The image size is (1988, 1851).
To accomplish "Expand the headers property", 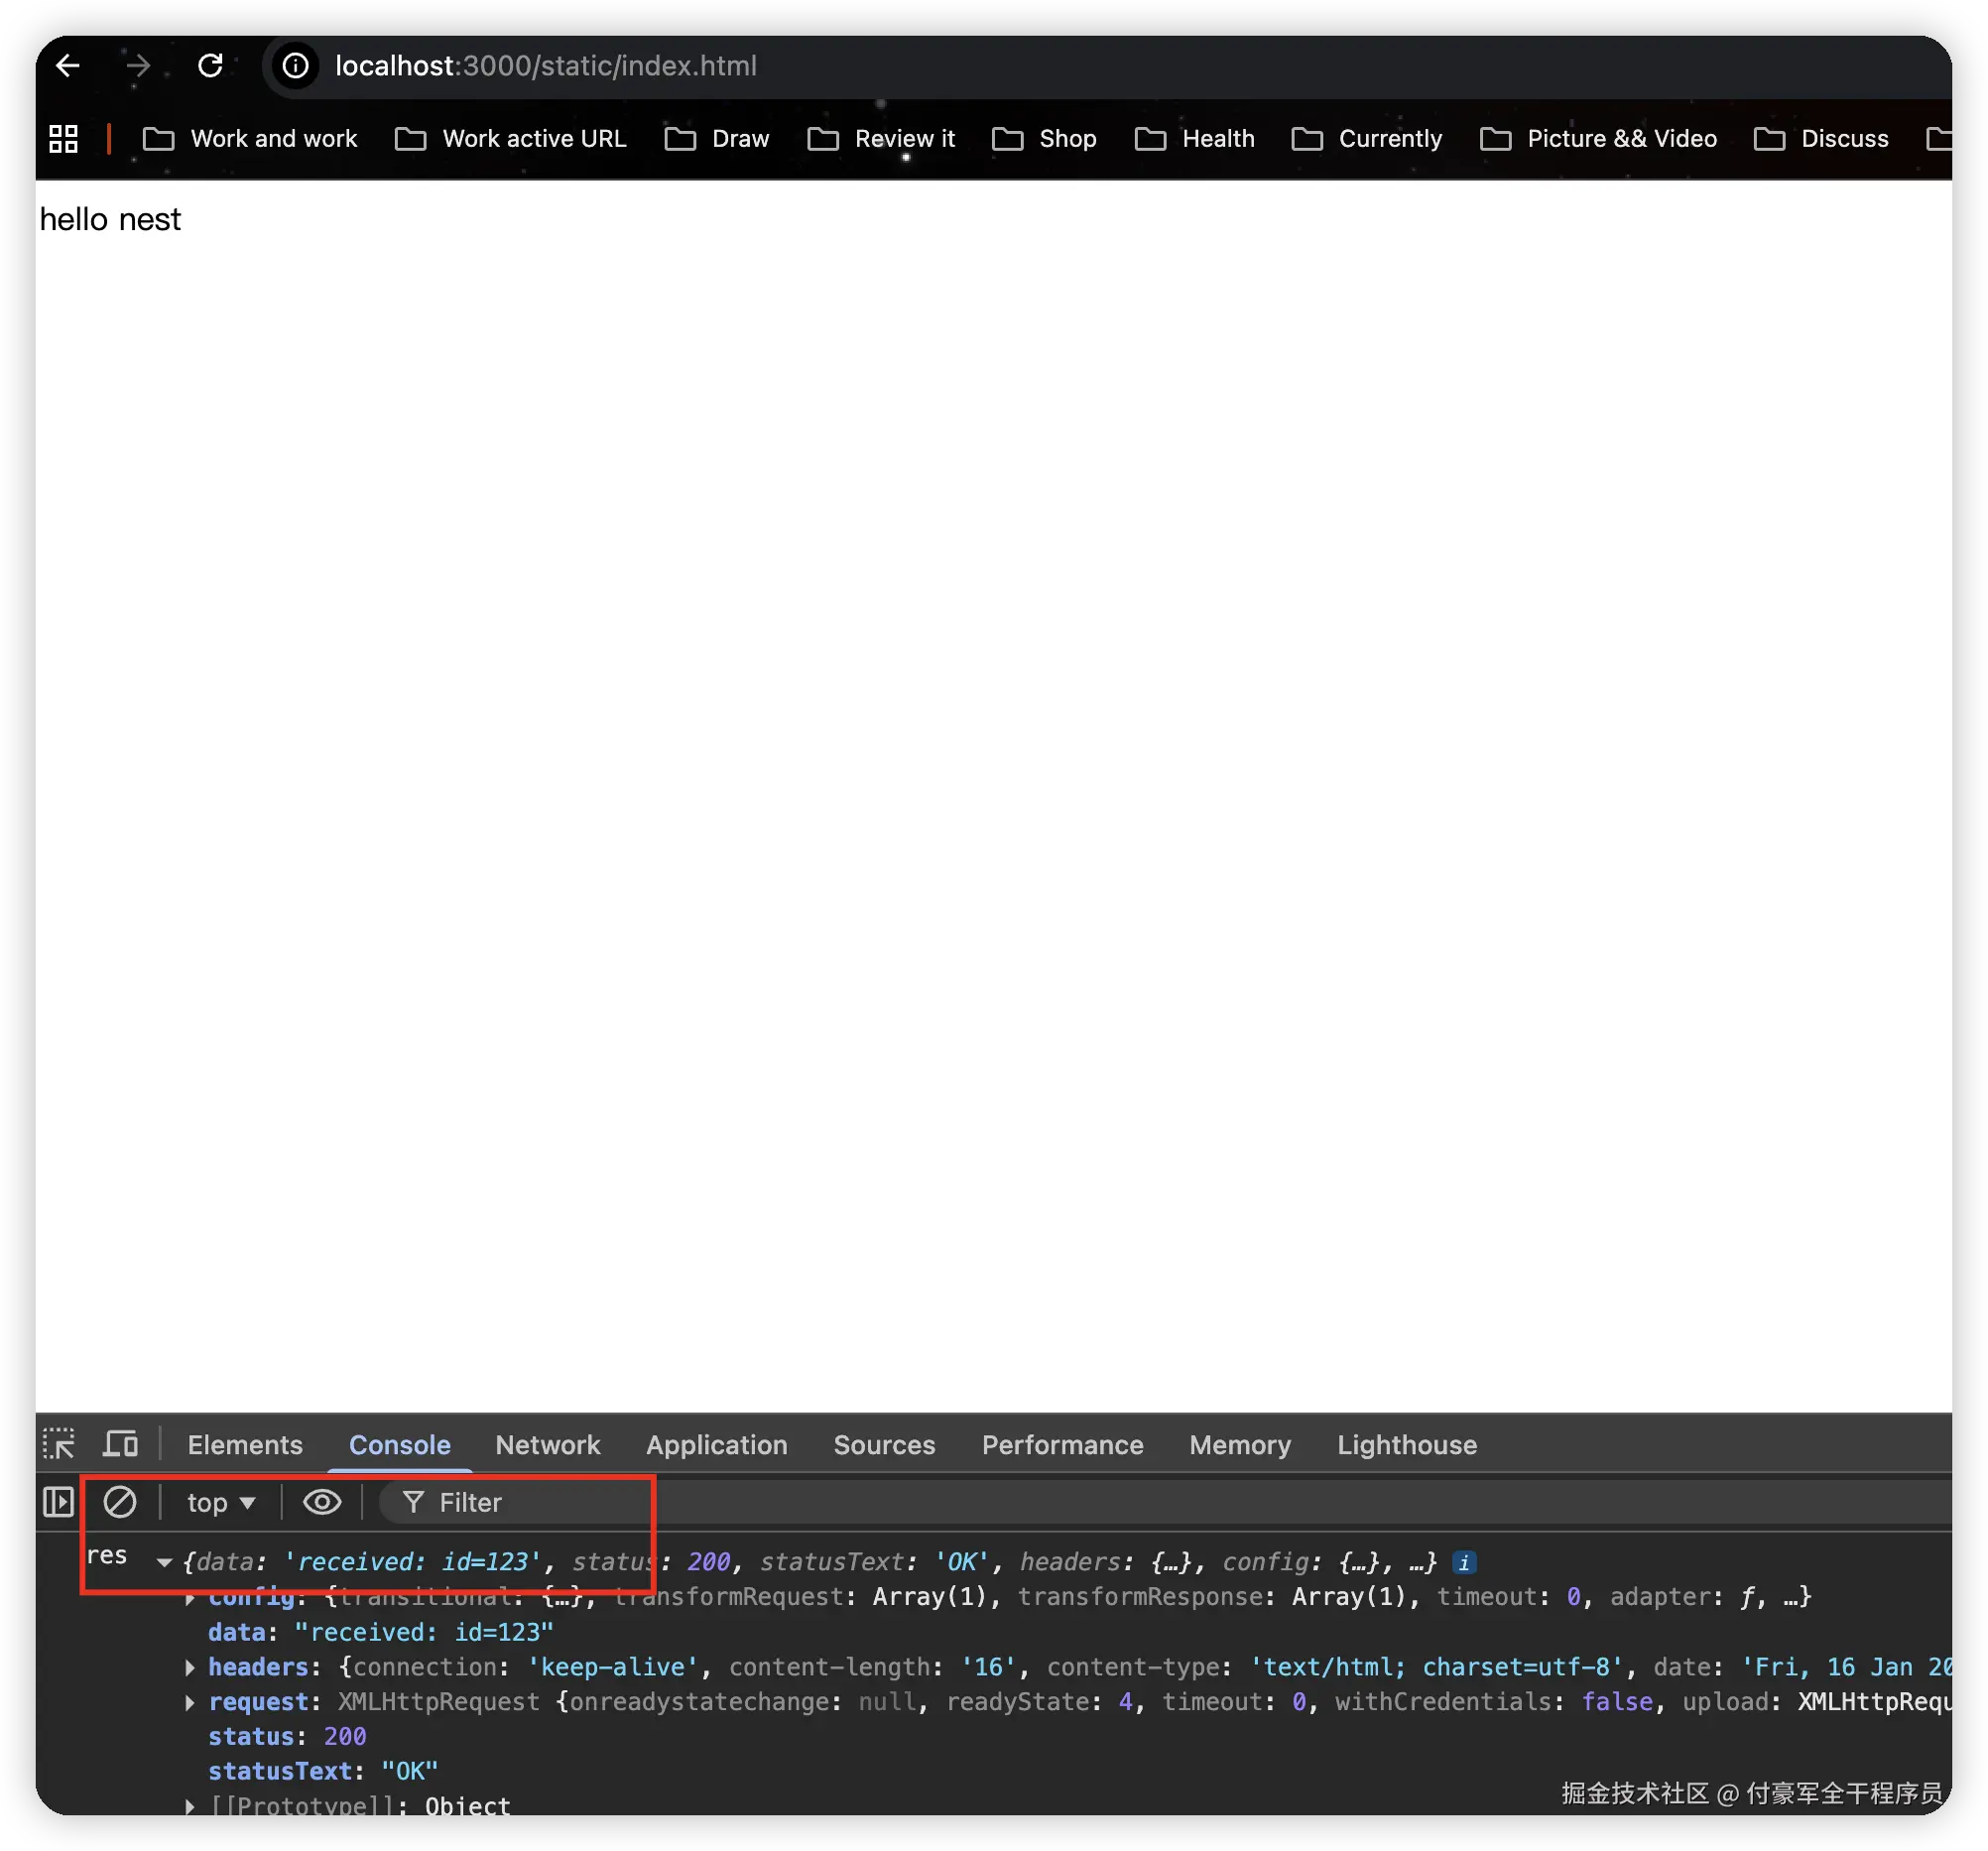I will [x=190, y=1667].
